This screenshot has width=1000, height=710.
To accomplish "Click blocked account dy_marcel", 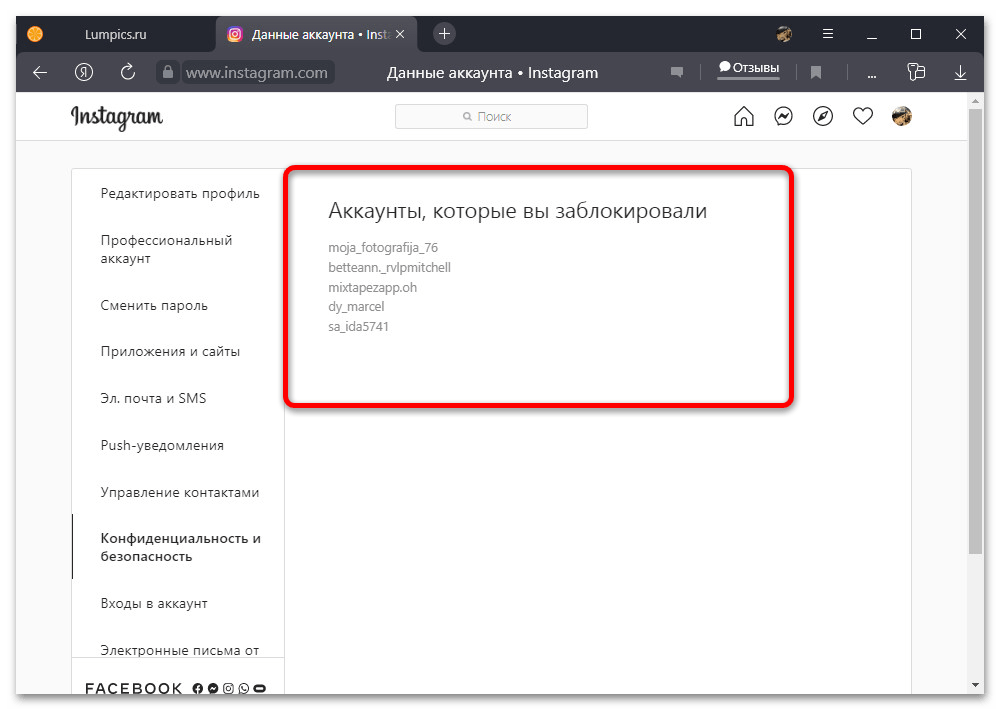I will pos(357,306).
